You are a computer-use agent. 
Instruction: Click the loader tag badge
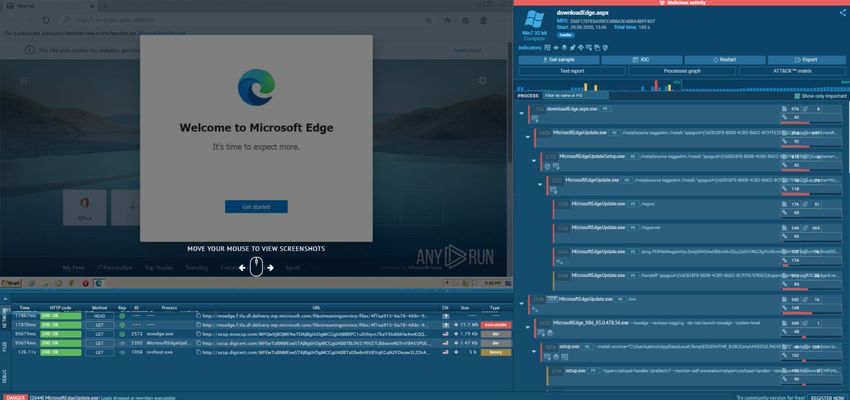point(566,35)
